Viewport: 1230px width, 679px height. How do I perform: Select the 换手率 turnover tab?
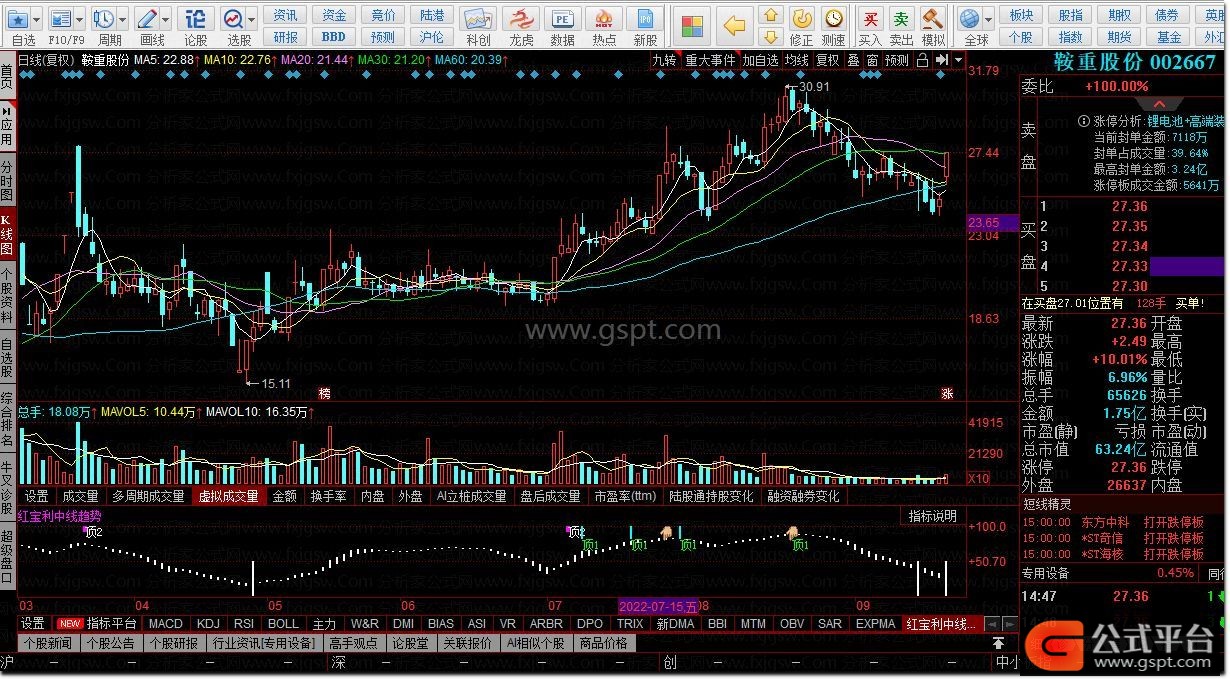[328, 496]
